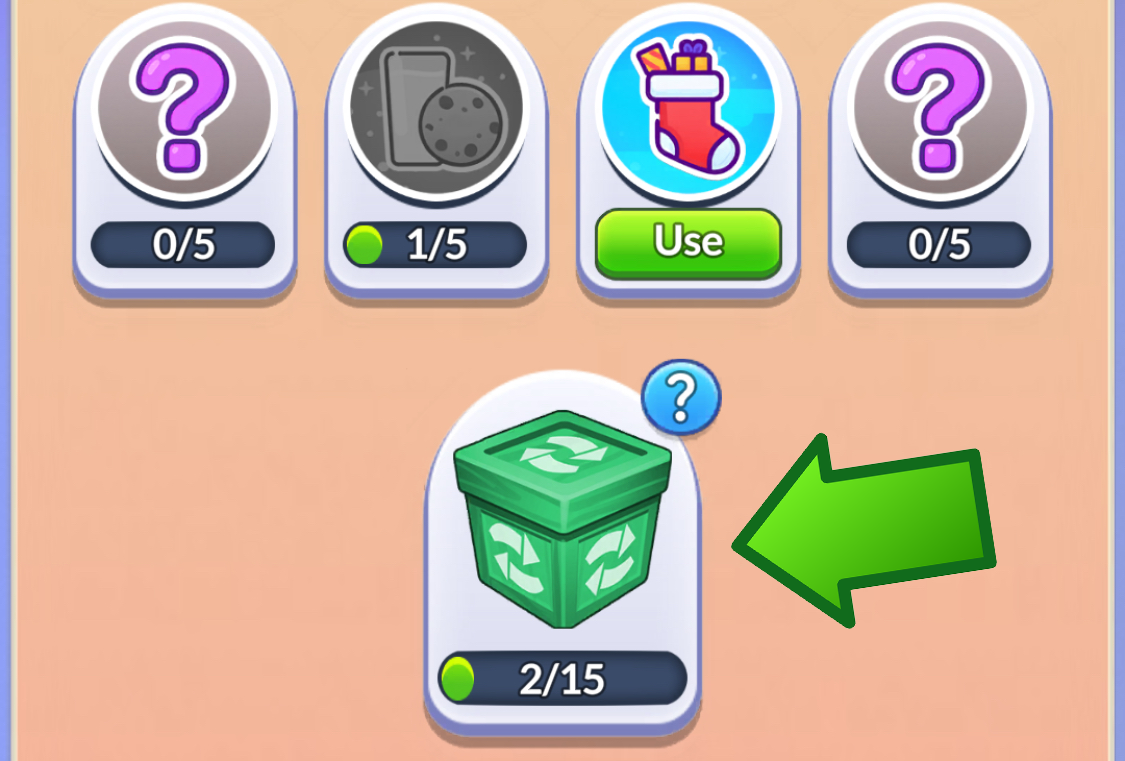Click the large green arrow pointer
Viewport: 1125px width, 761px height.
(x=865, y=530)
